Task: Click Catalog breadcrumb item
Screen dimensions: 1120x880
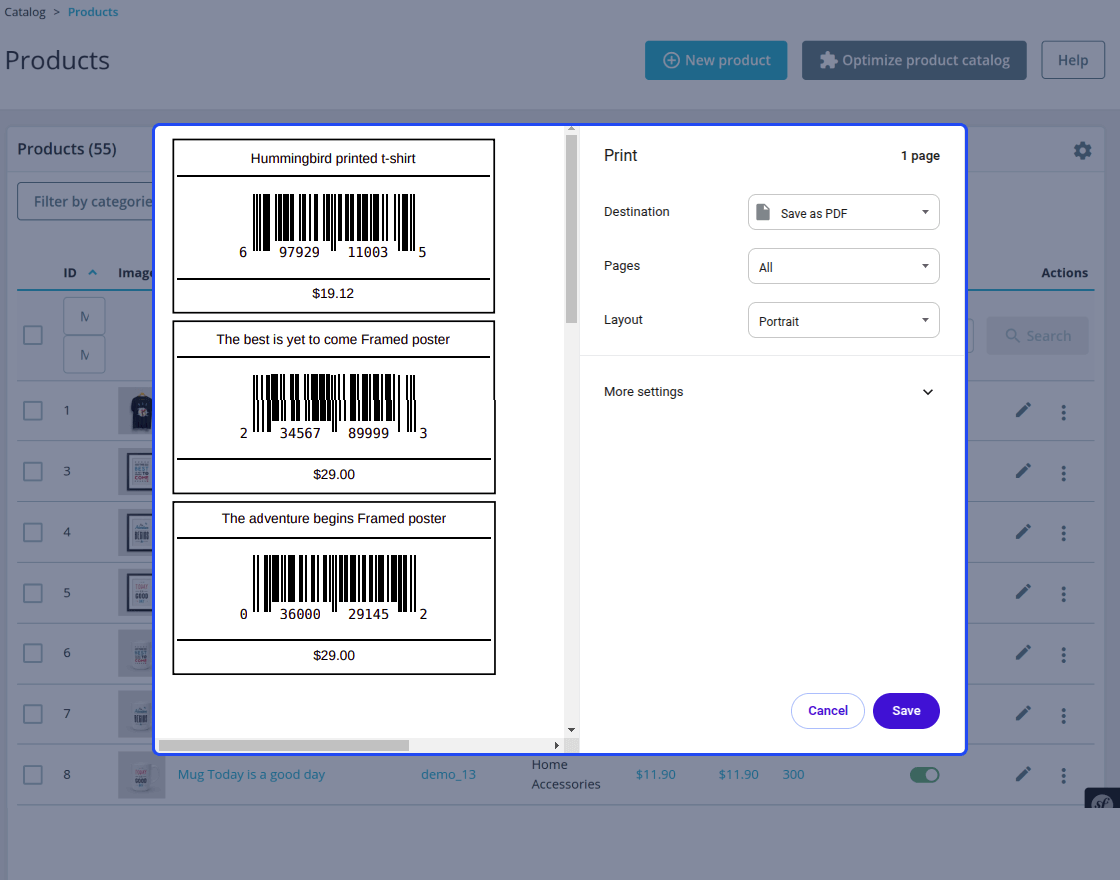Action: [x=25, y=12]
